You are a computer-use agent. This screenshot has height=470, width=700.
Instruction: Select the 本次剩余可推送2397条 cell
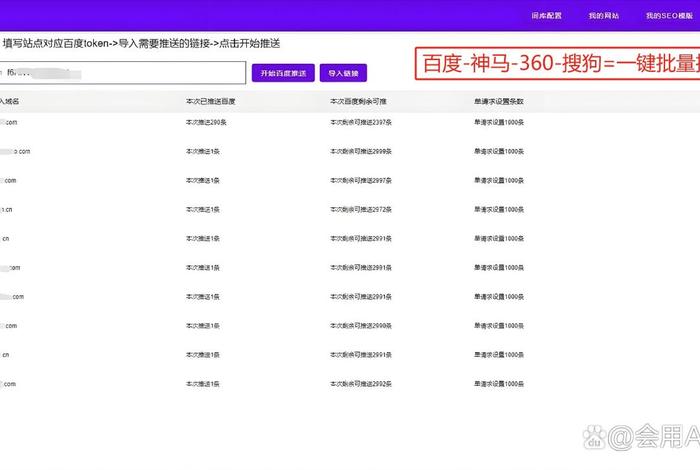[x=361, y=122]
